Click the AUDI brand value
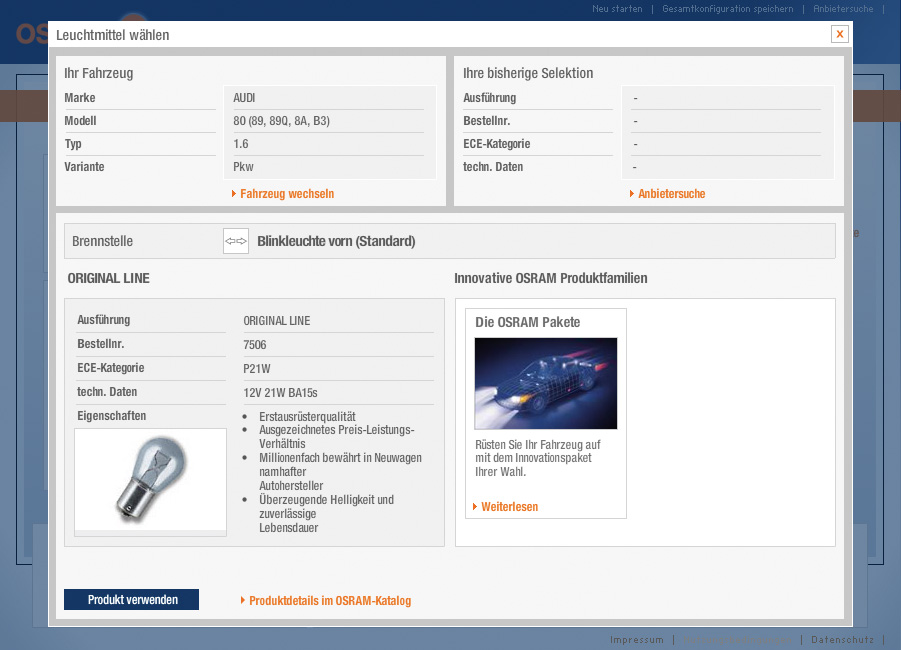The width and height of the screenshot is (901, 650). (x=244, y=98)
